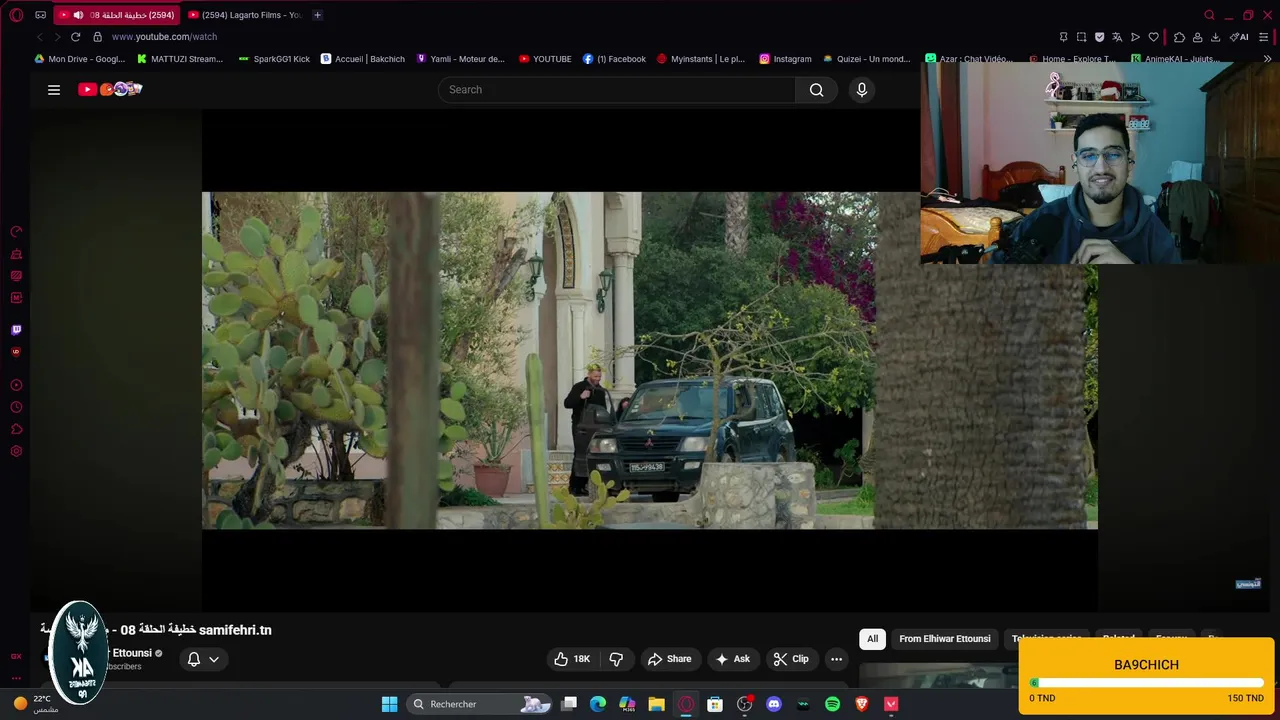Open Opera search at the top right
The width and height of the screenshot is (1280, 720).
click(1209, 15)
